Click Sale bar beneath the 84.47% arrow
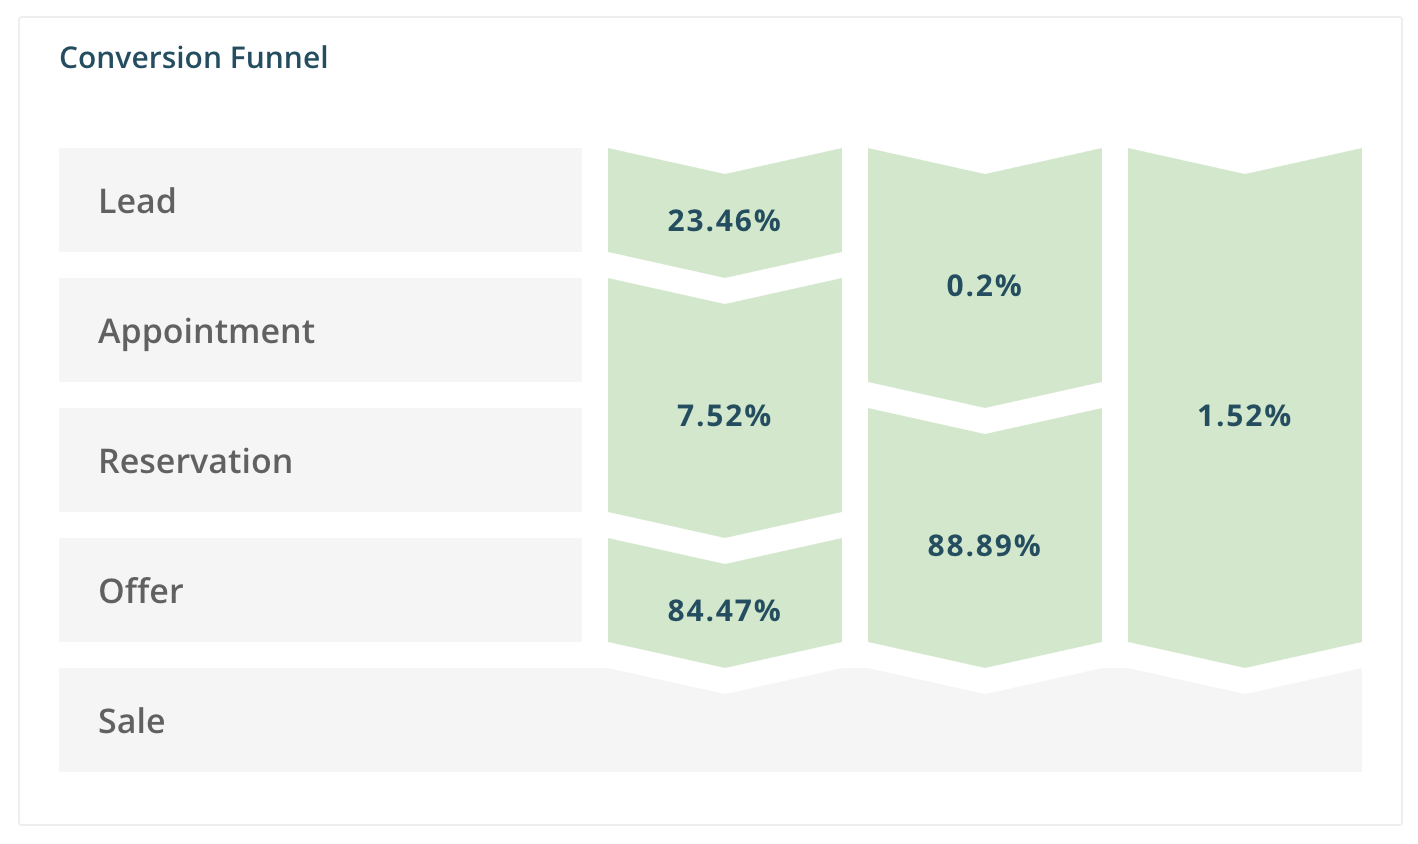Screen dimensions: 1418x844 coord(724,735)
